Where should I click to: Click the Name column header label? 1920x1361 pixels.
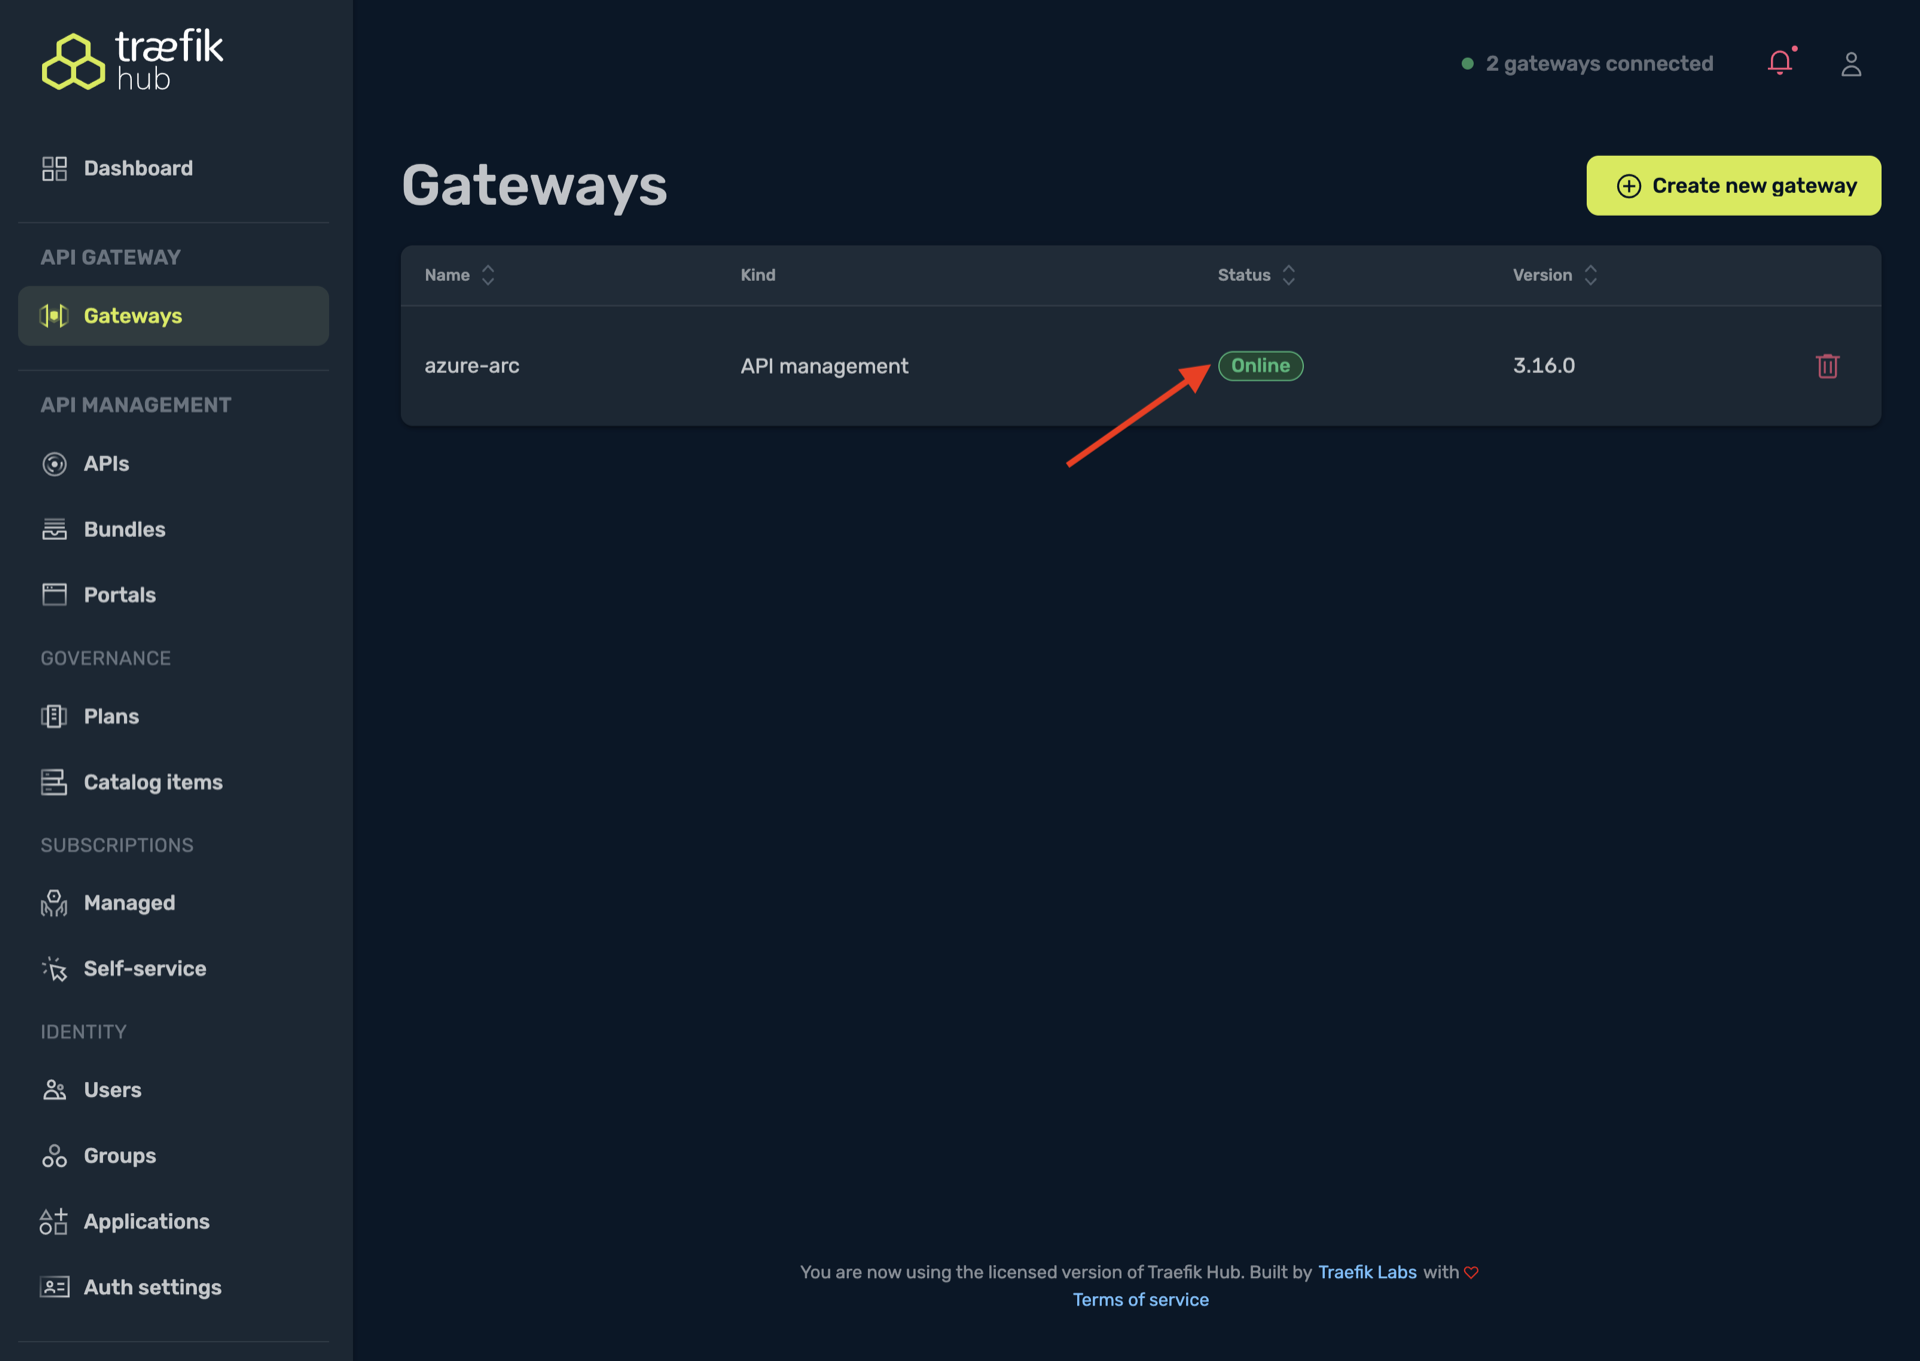click(x=447, y=275)
